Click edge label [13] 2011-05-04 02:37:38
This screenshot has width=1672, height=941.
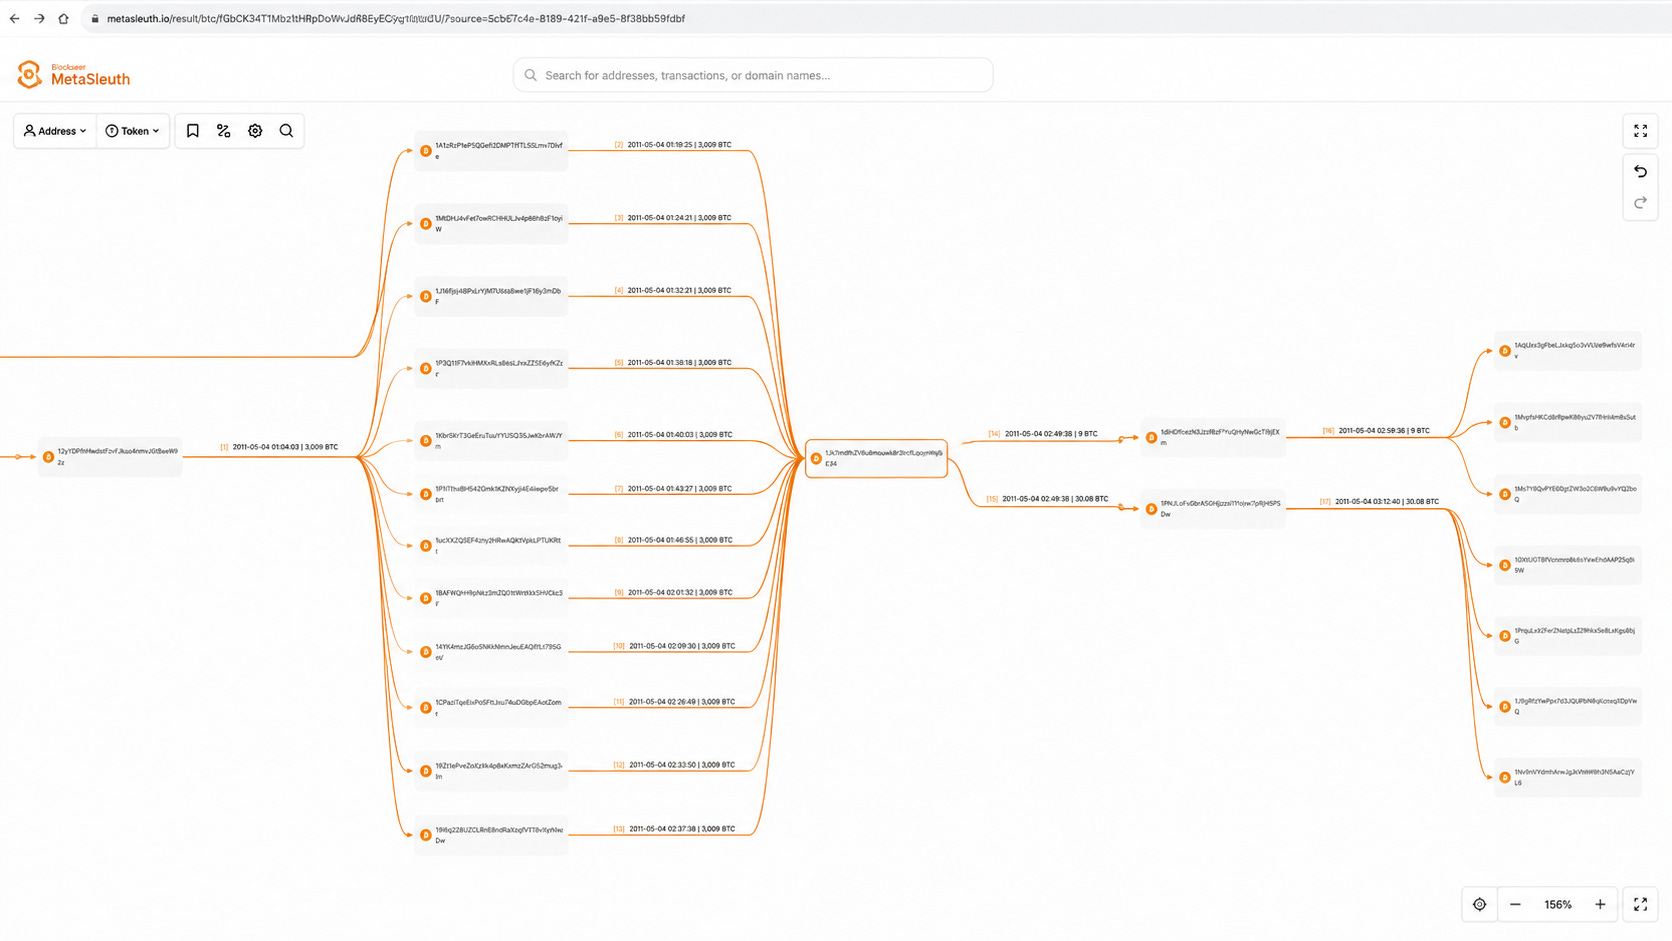coord(674,829)
